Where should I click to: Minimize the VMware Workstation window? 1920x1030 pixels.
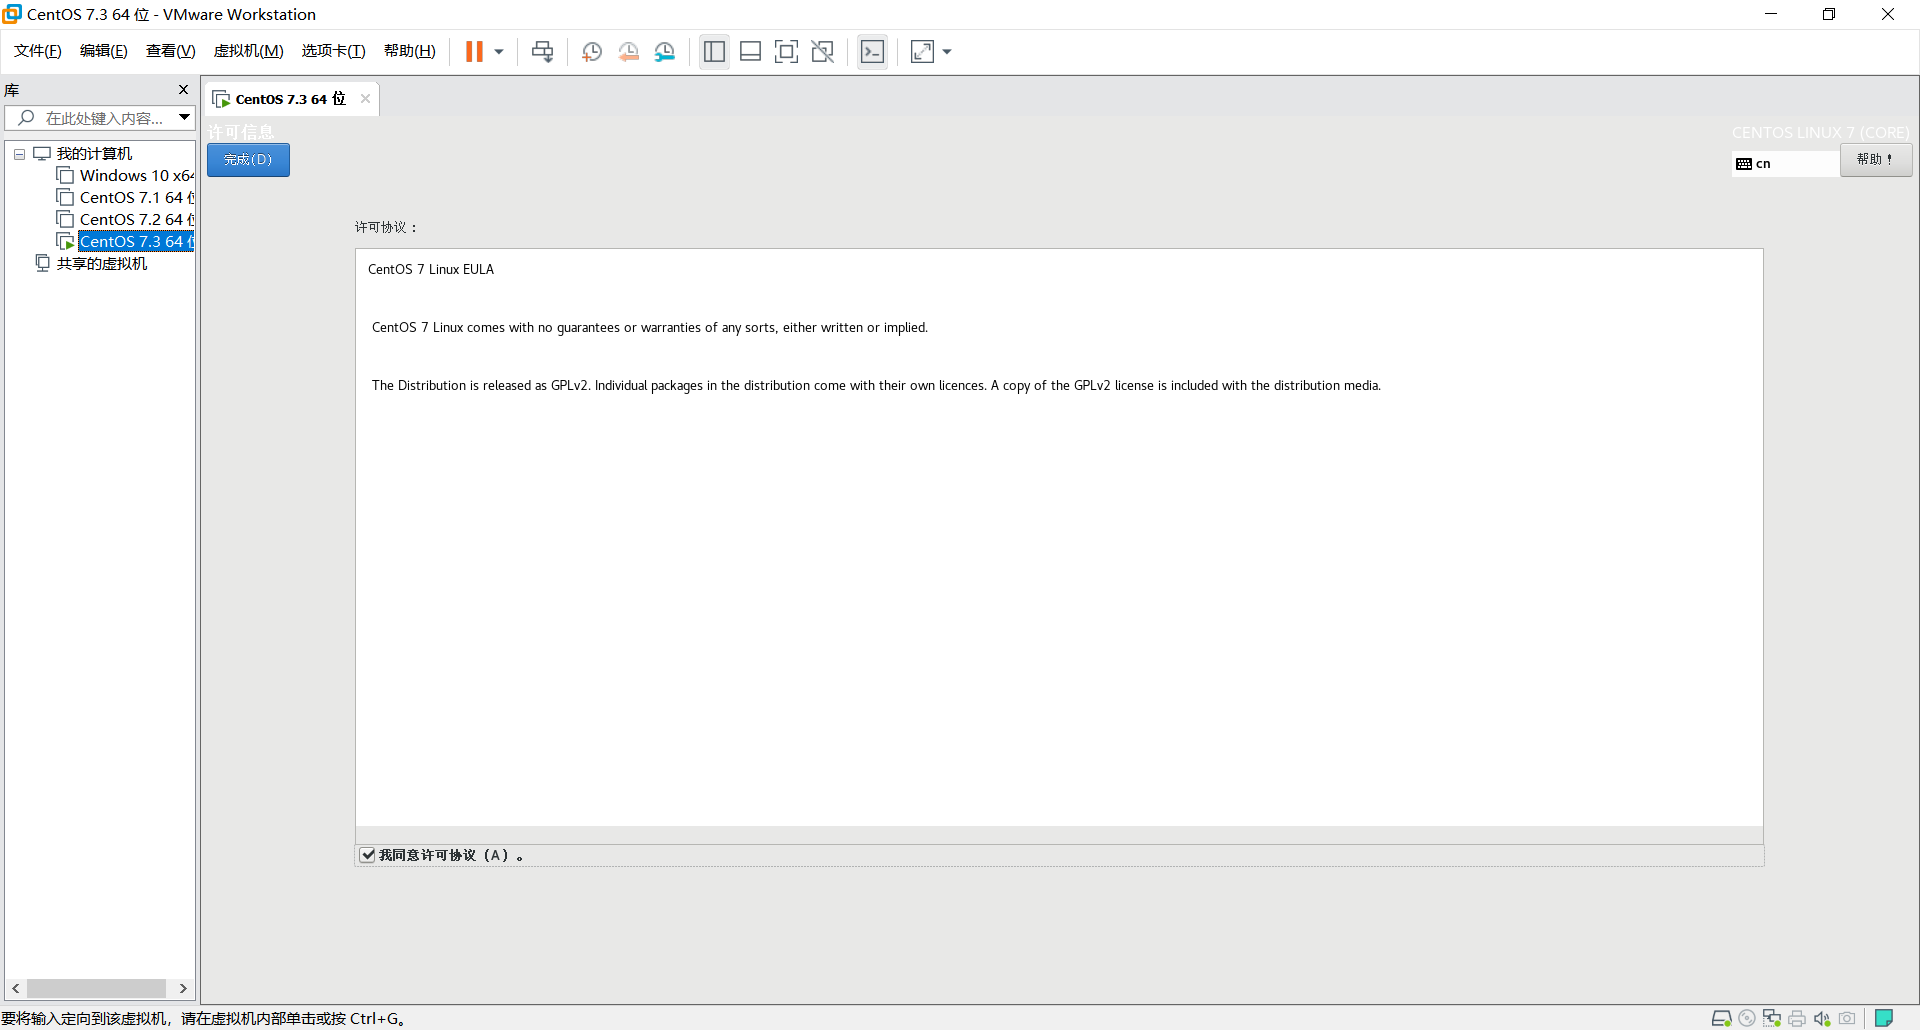(x=1771, y=14)
